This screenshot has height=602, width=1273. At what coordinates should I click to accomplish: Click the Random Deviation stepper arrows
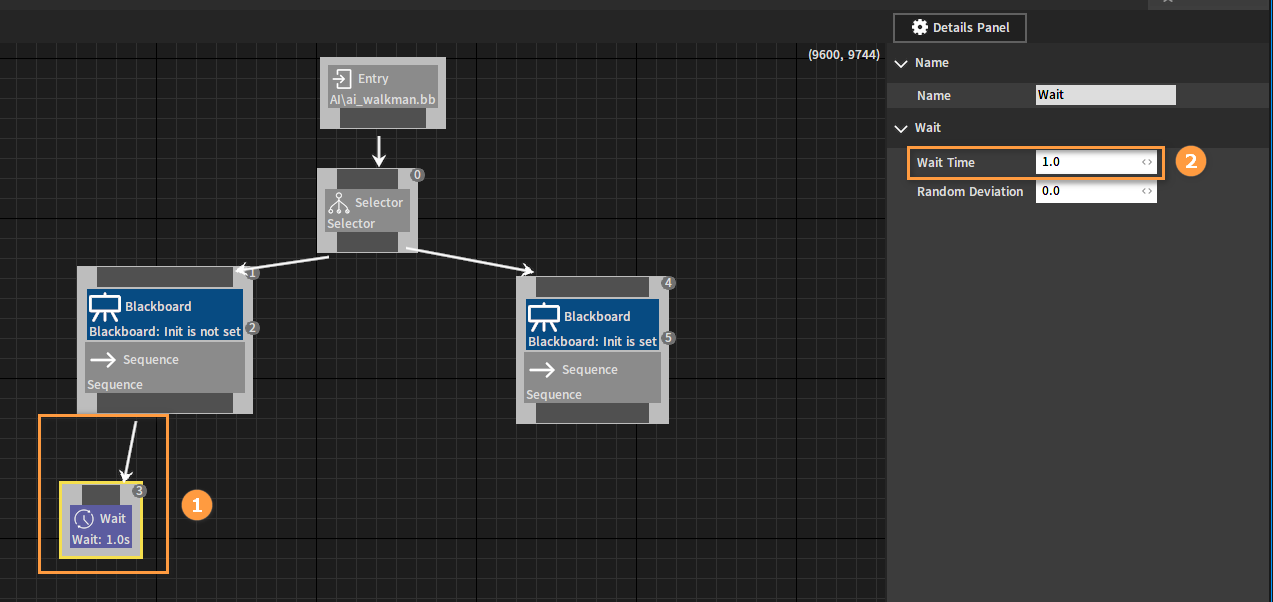click(x=1147, y=191)
